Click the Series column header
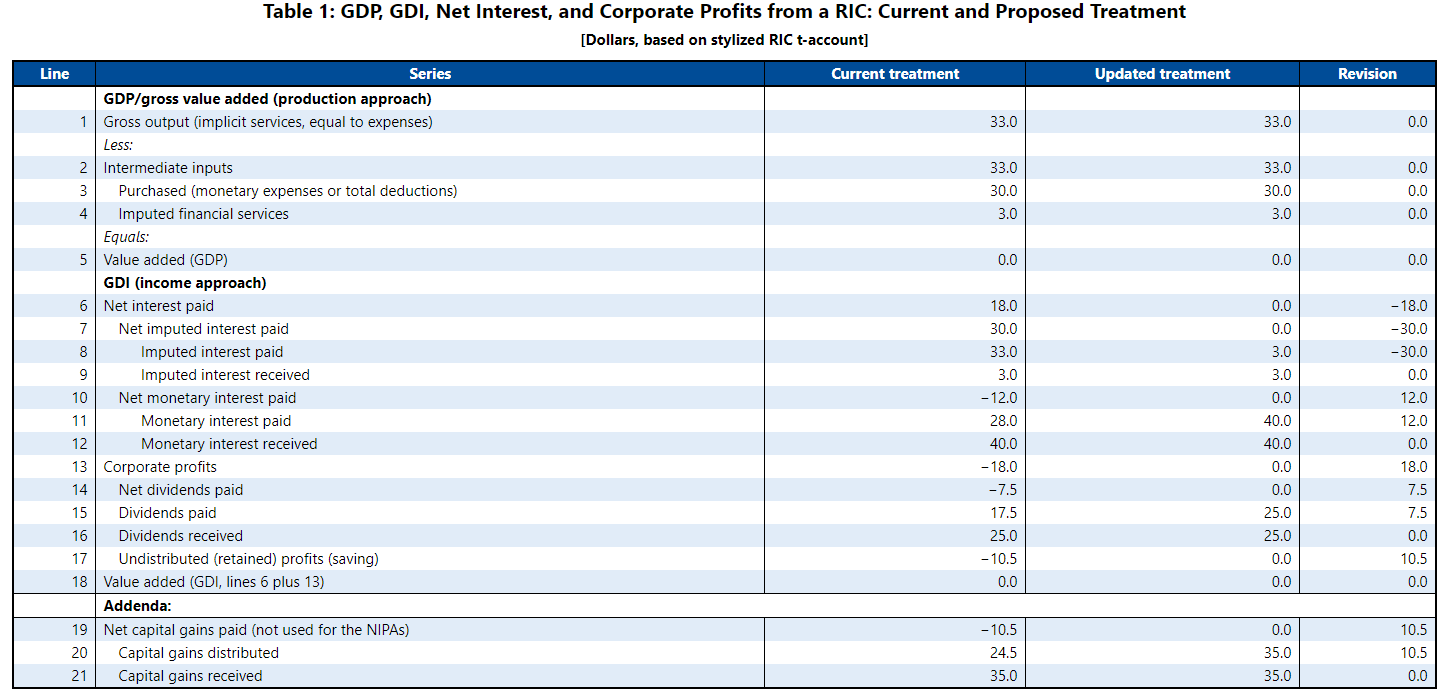1450x696 pixels. [430, 73]
